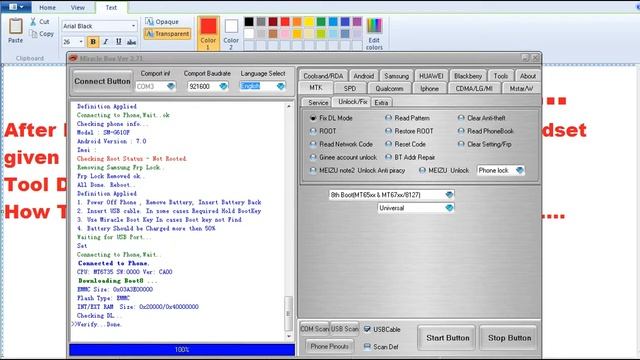The height and width of the screenshot is (360, 640).
Task: Select BT Addr Repair radio button
Action: click(389, 157)
